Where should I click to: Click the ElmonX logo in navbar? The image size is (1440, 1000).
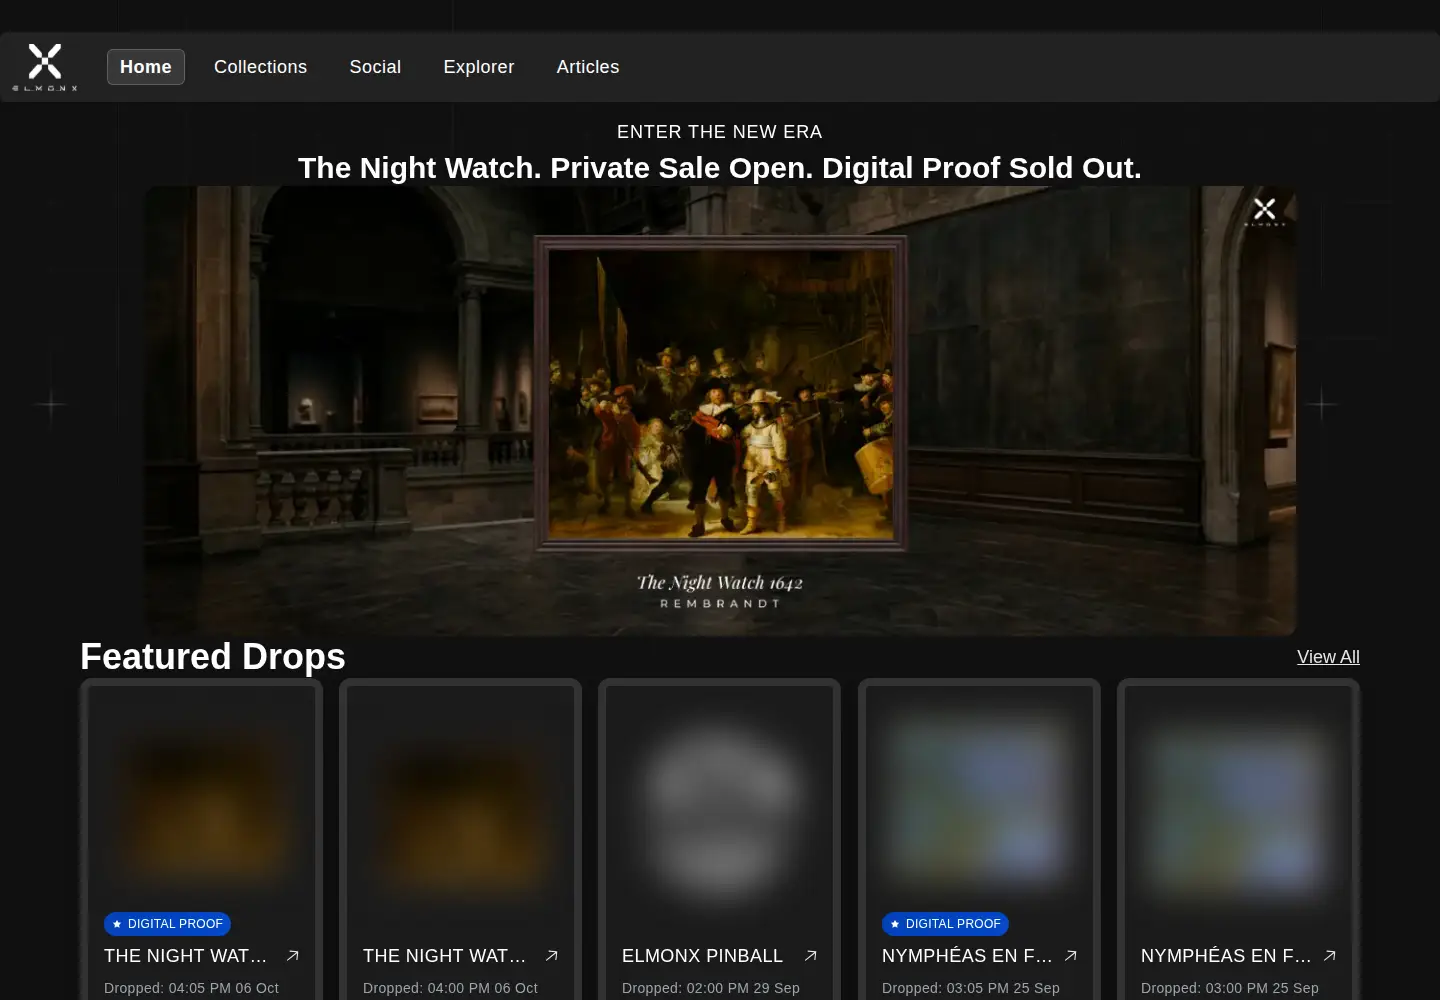pyautogui.click(x=45, y=67)
